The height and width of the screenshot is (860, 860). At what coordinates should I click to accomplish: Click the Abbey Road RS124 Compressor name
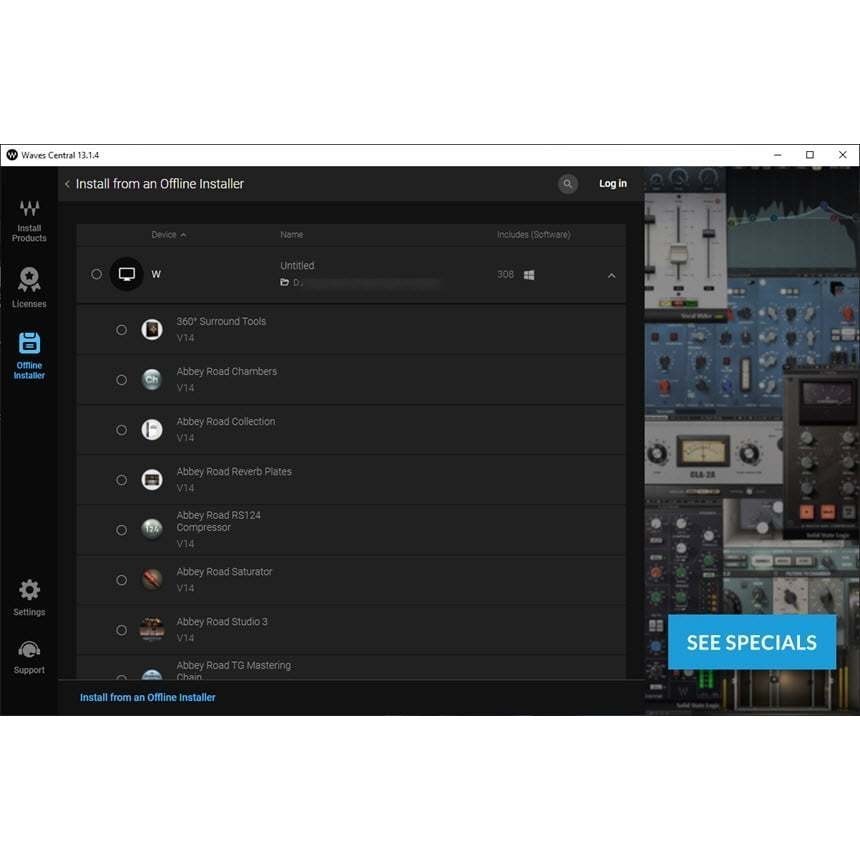pos(218,521)
